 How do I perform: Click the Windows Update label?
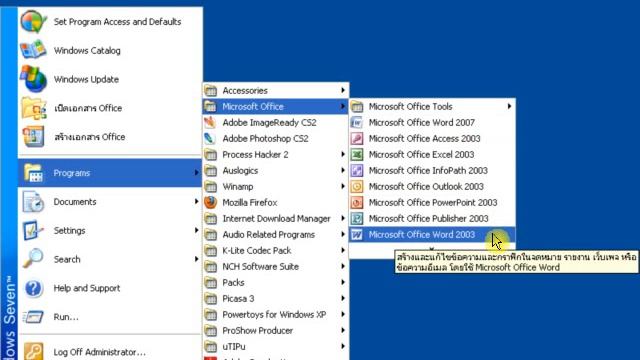click(x=86, y=79)
